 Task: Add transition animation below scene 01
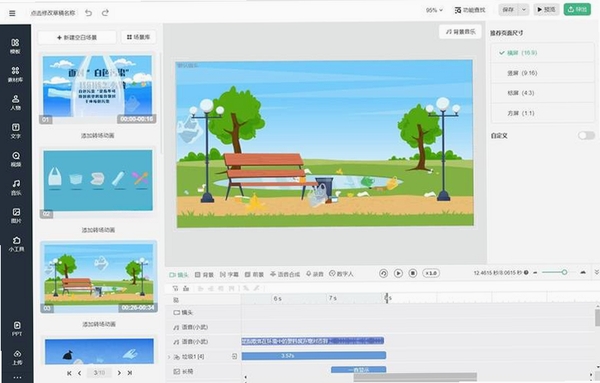98,135
